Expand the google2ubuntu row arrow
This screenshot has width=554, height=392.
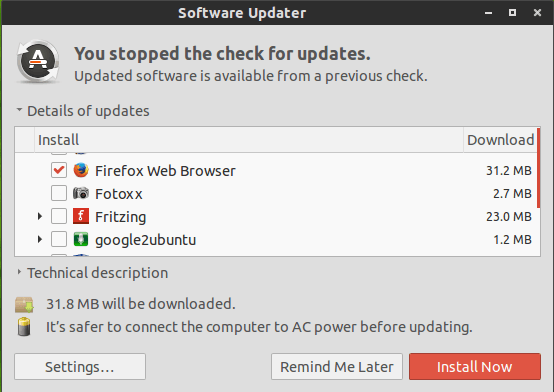pyautogui.click(x=40, y=239)
